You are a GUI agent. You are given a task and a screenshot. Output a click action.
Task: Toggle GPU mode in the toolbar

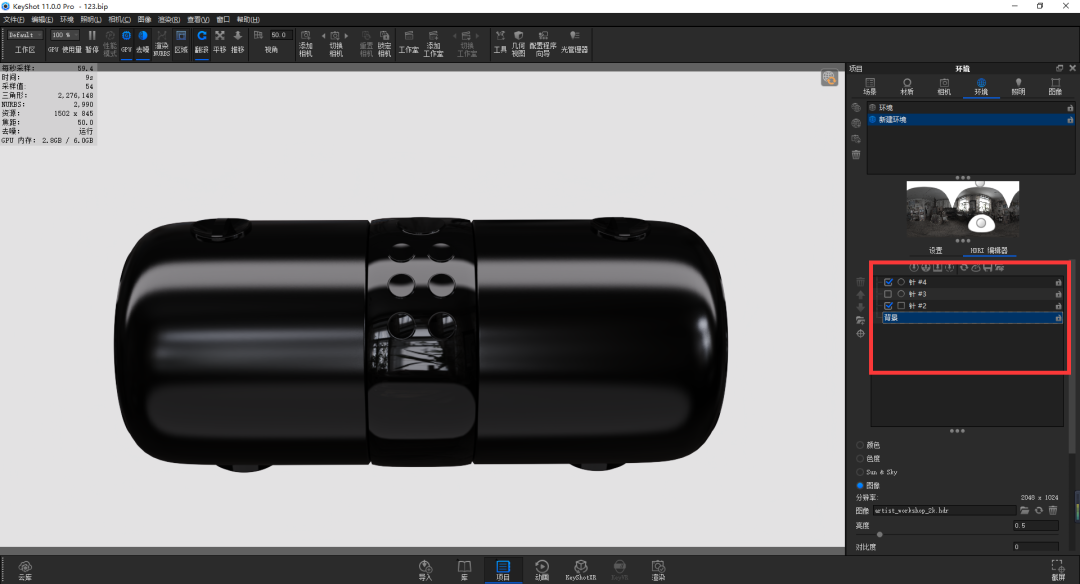coord(126,42)
